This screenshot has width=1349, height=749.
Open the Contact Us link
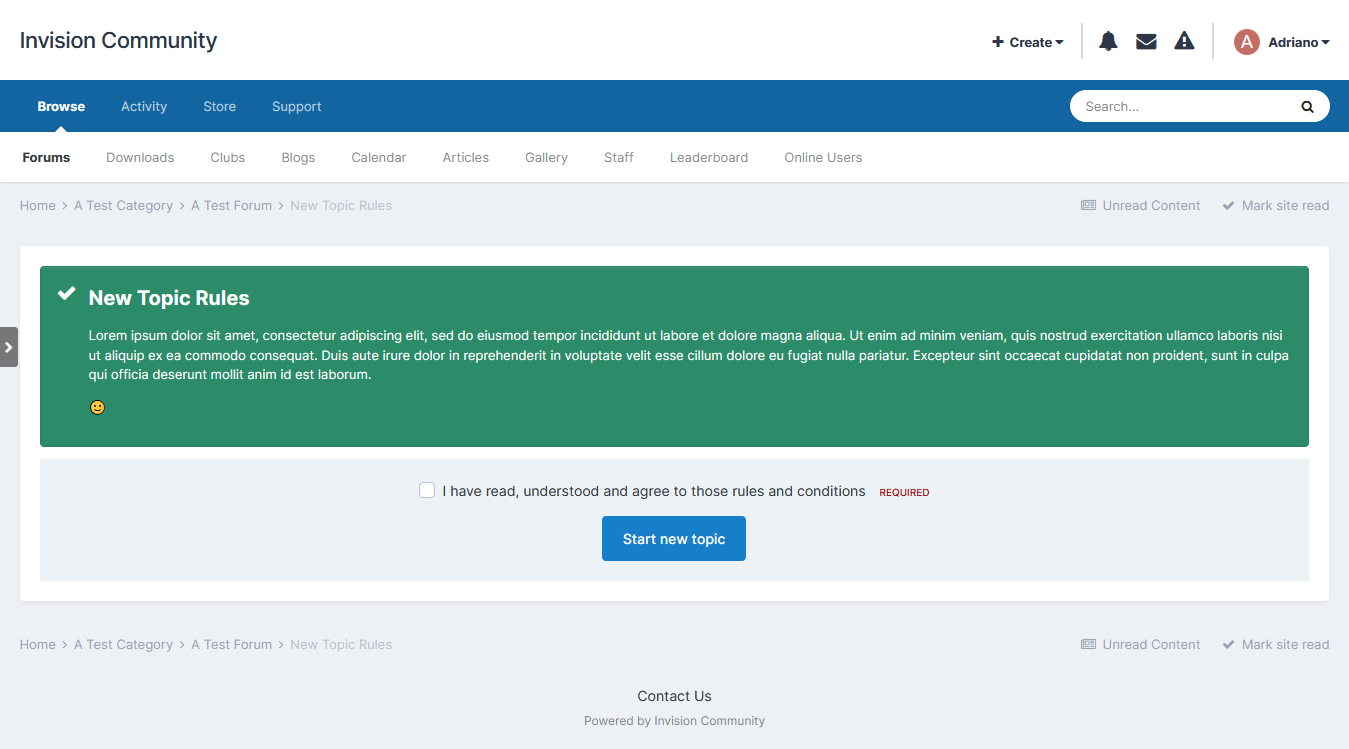(x=674, y=695)
